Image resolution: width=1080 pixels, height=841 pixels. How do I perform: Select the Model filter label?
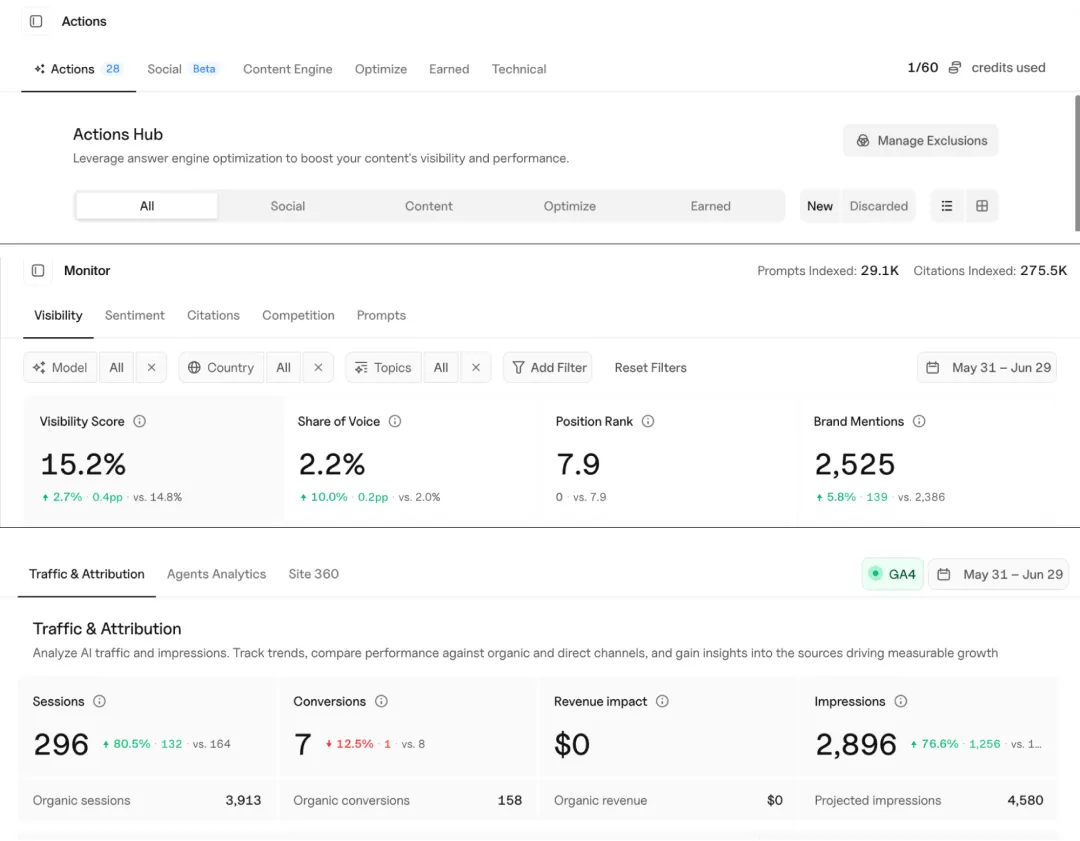61,368
